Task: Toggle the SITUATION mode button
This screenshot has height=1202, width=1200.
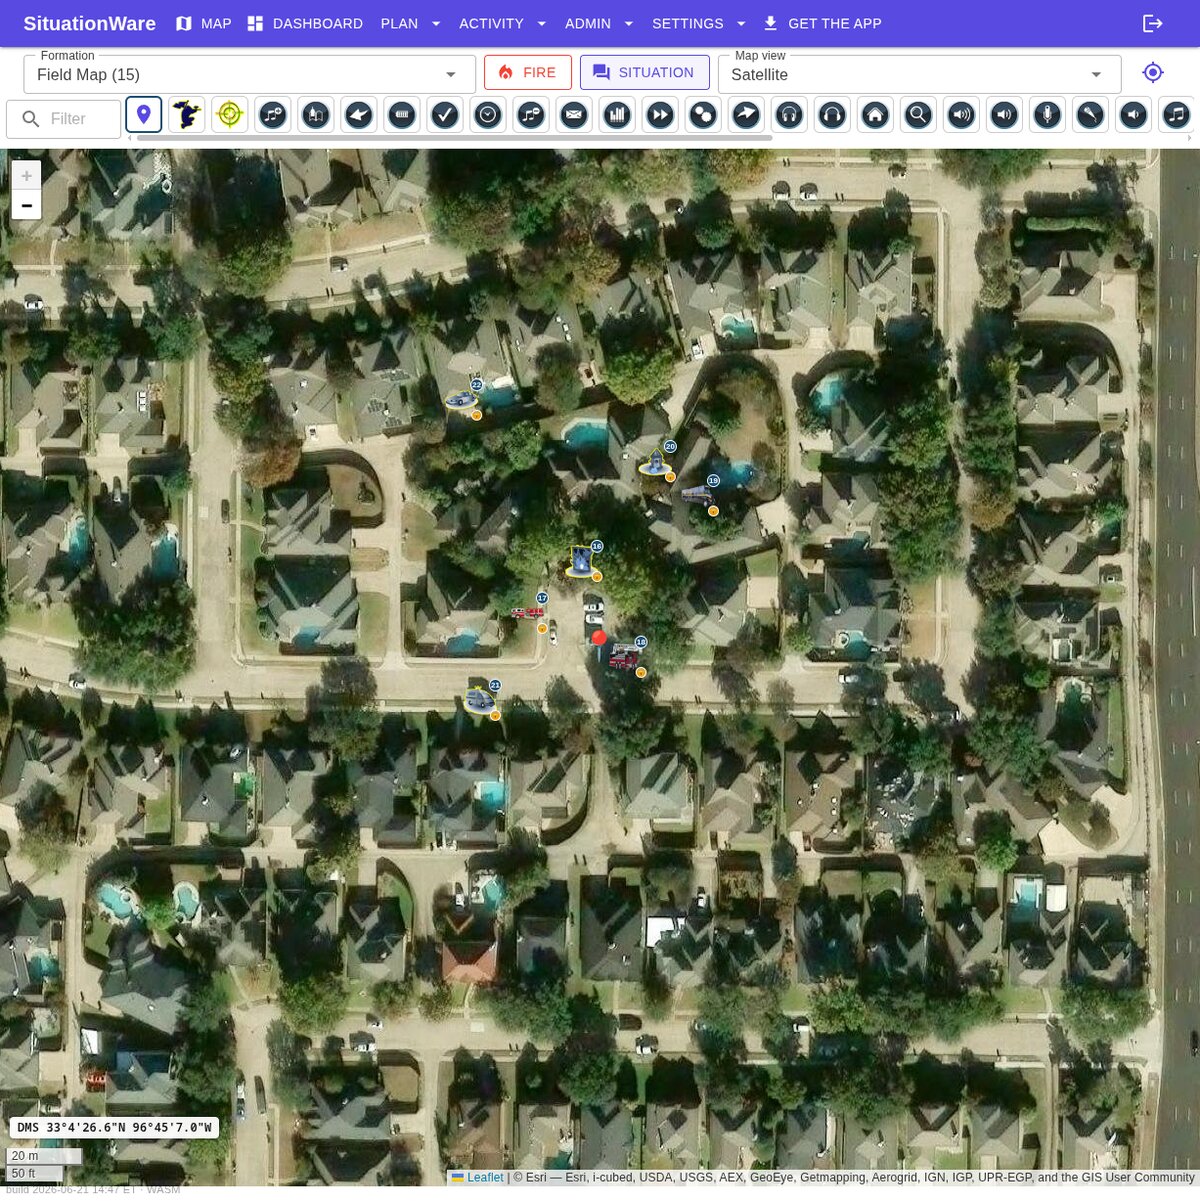Action: [x=645, y=73]
